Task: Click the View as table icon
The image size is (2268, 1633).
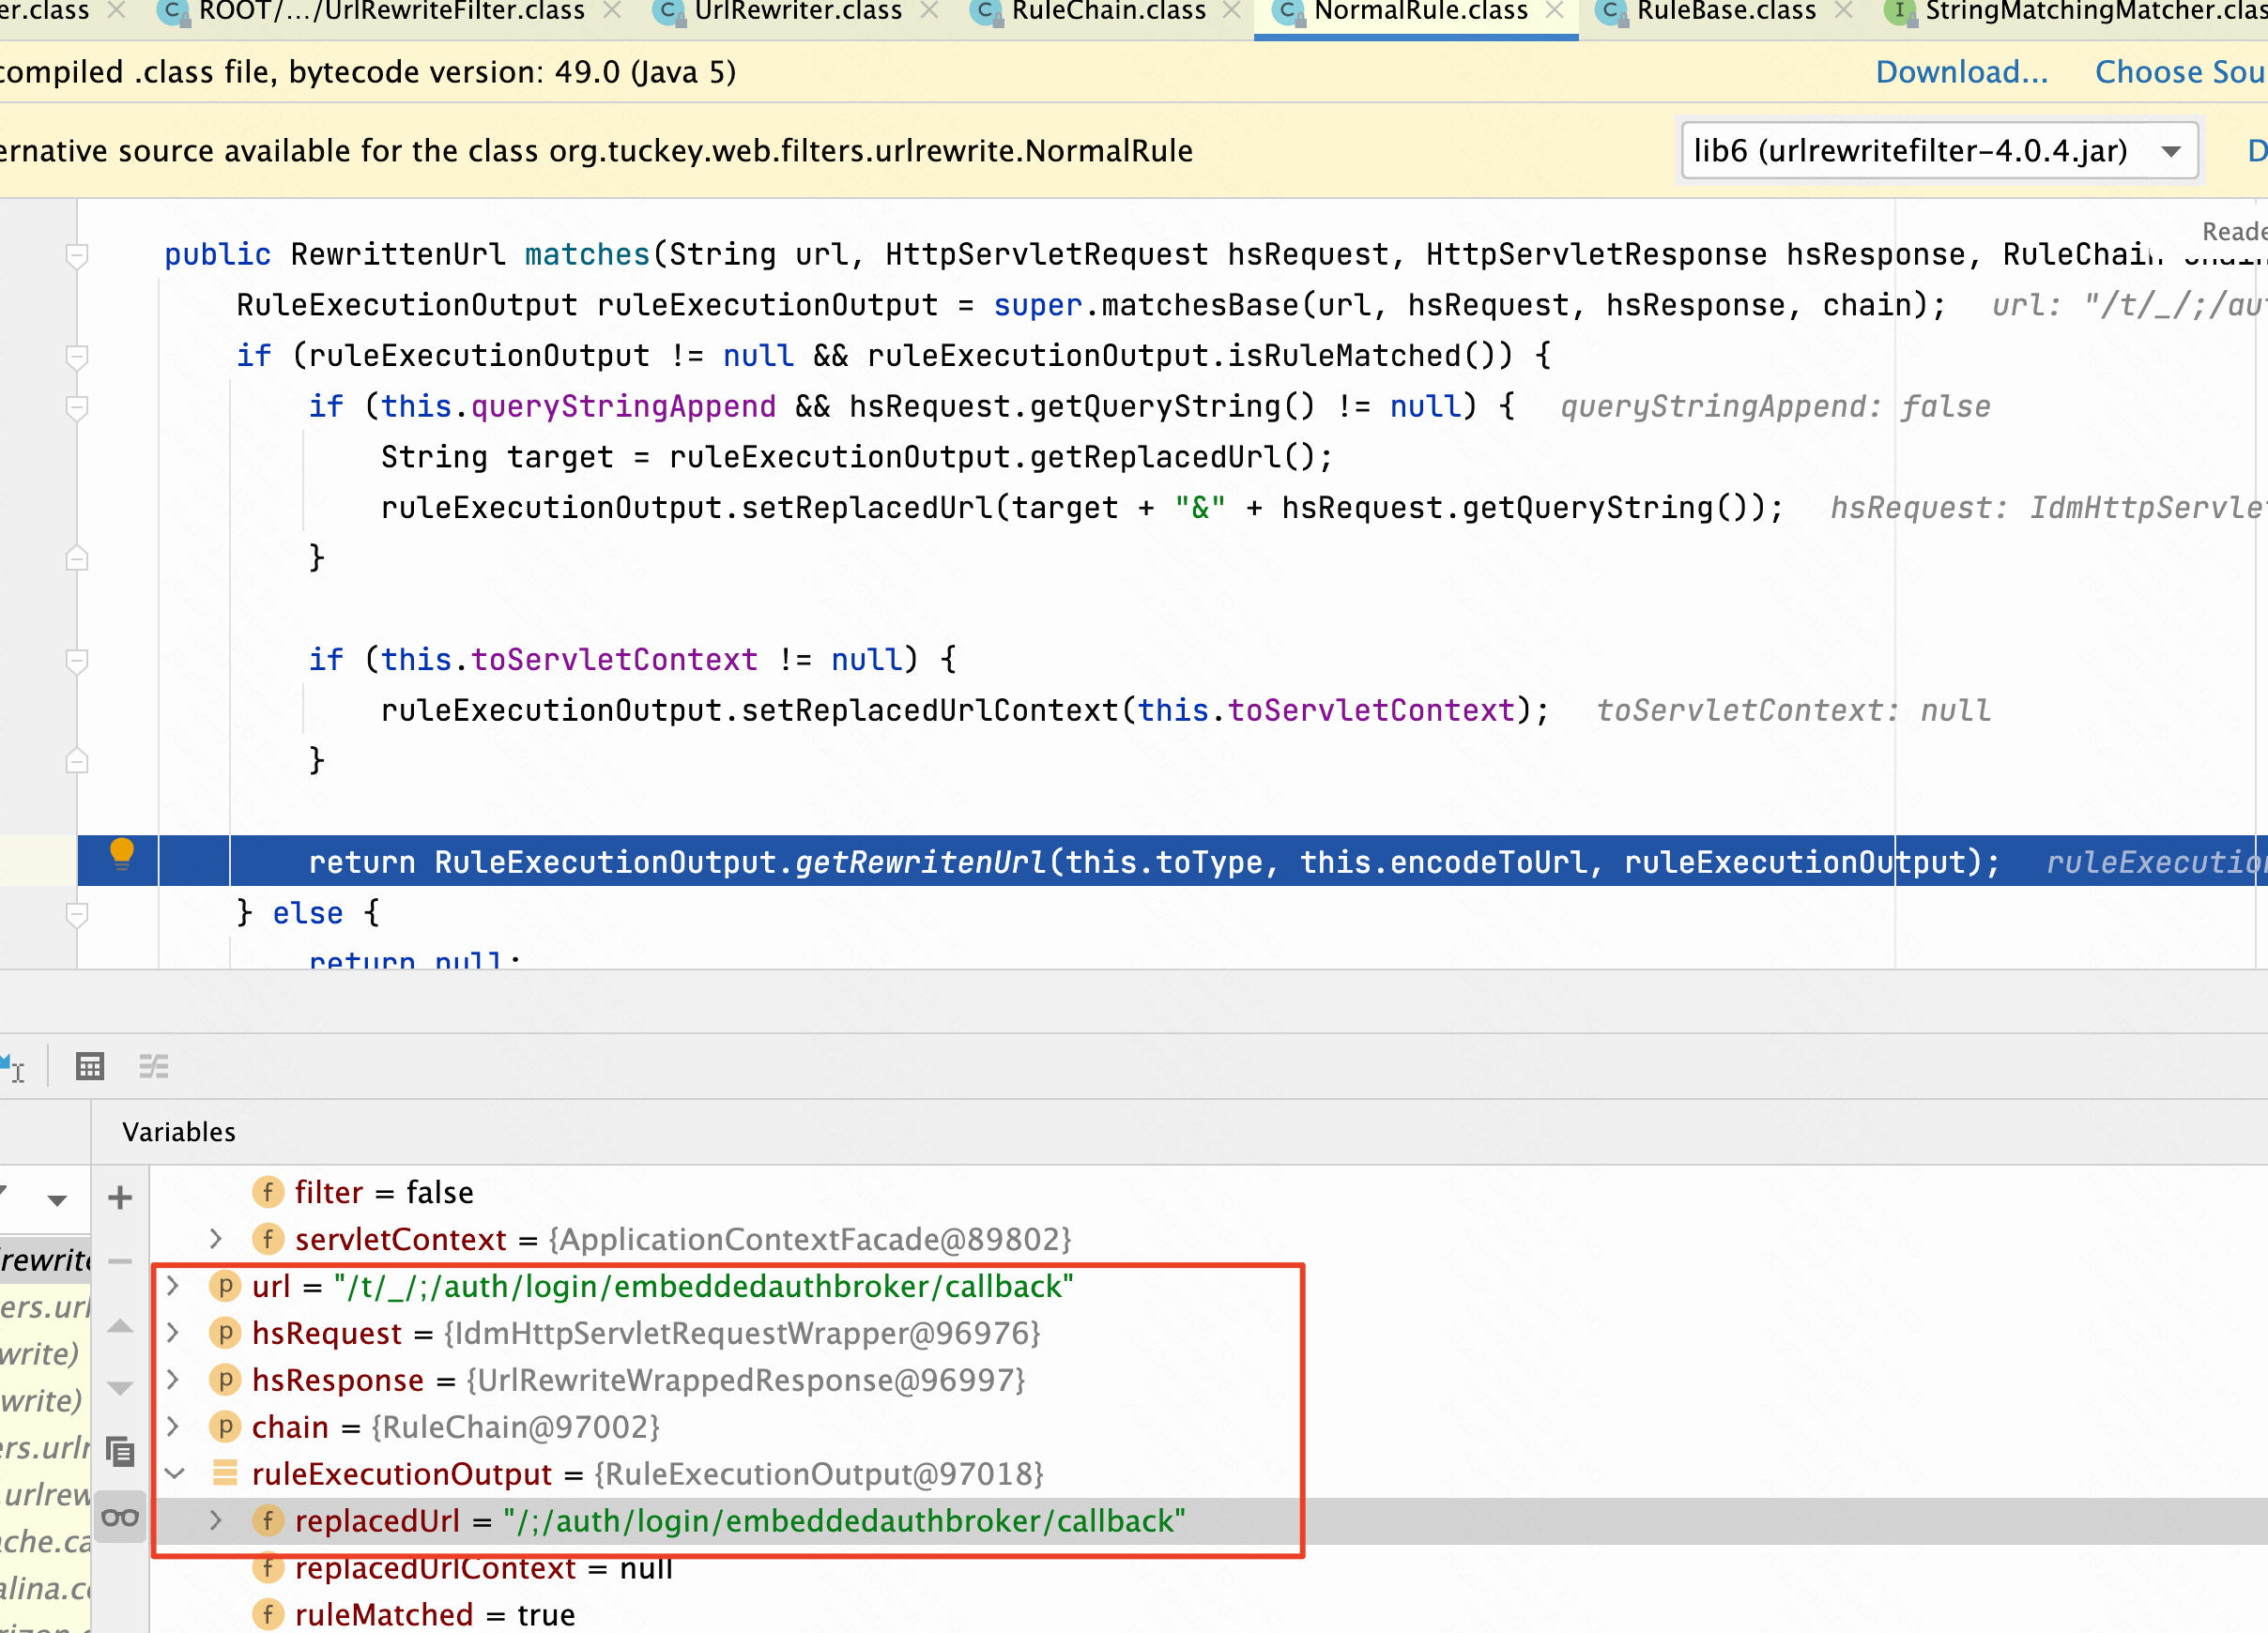Action: [90, 1066]
